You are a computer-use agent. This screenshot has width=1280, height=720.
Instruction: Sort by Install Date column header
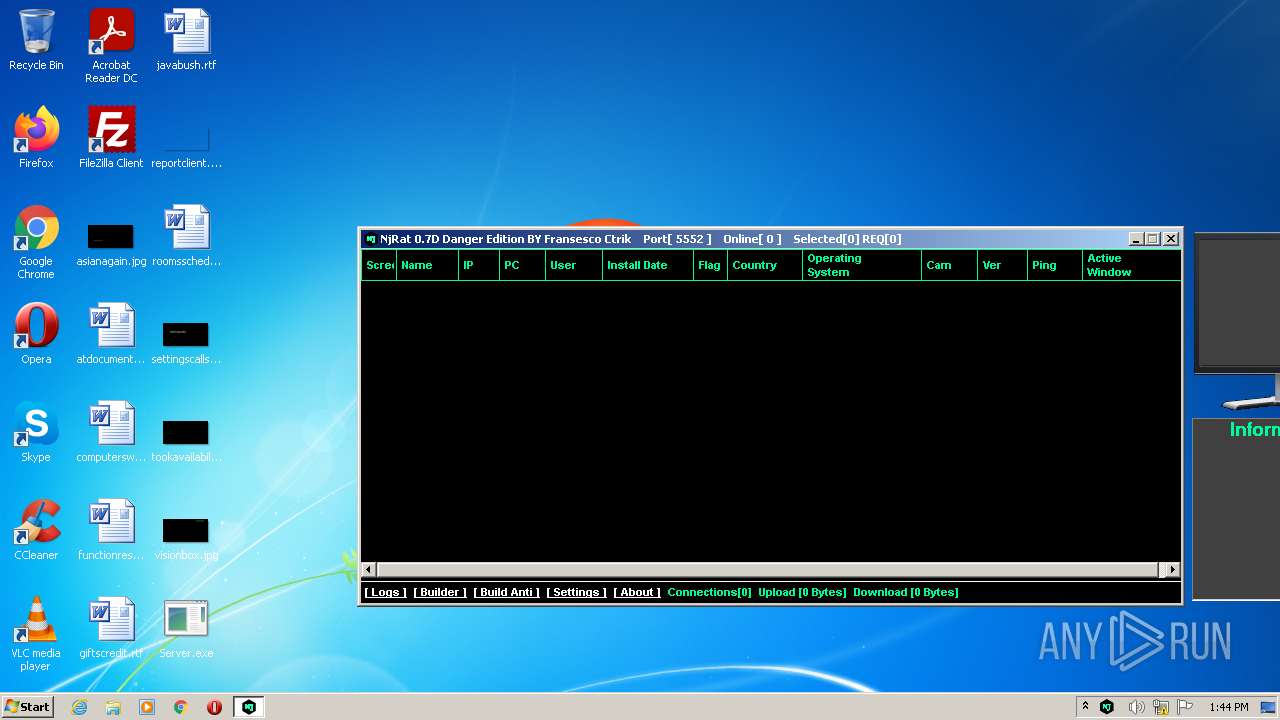tap(648, 265)
